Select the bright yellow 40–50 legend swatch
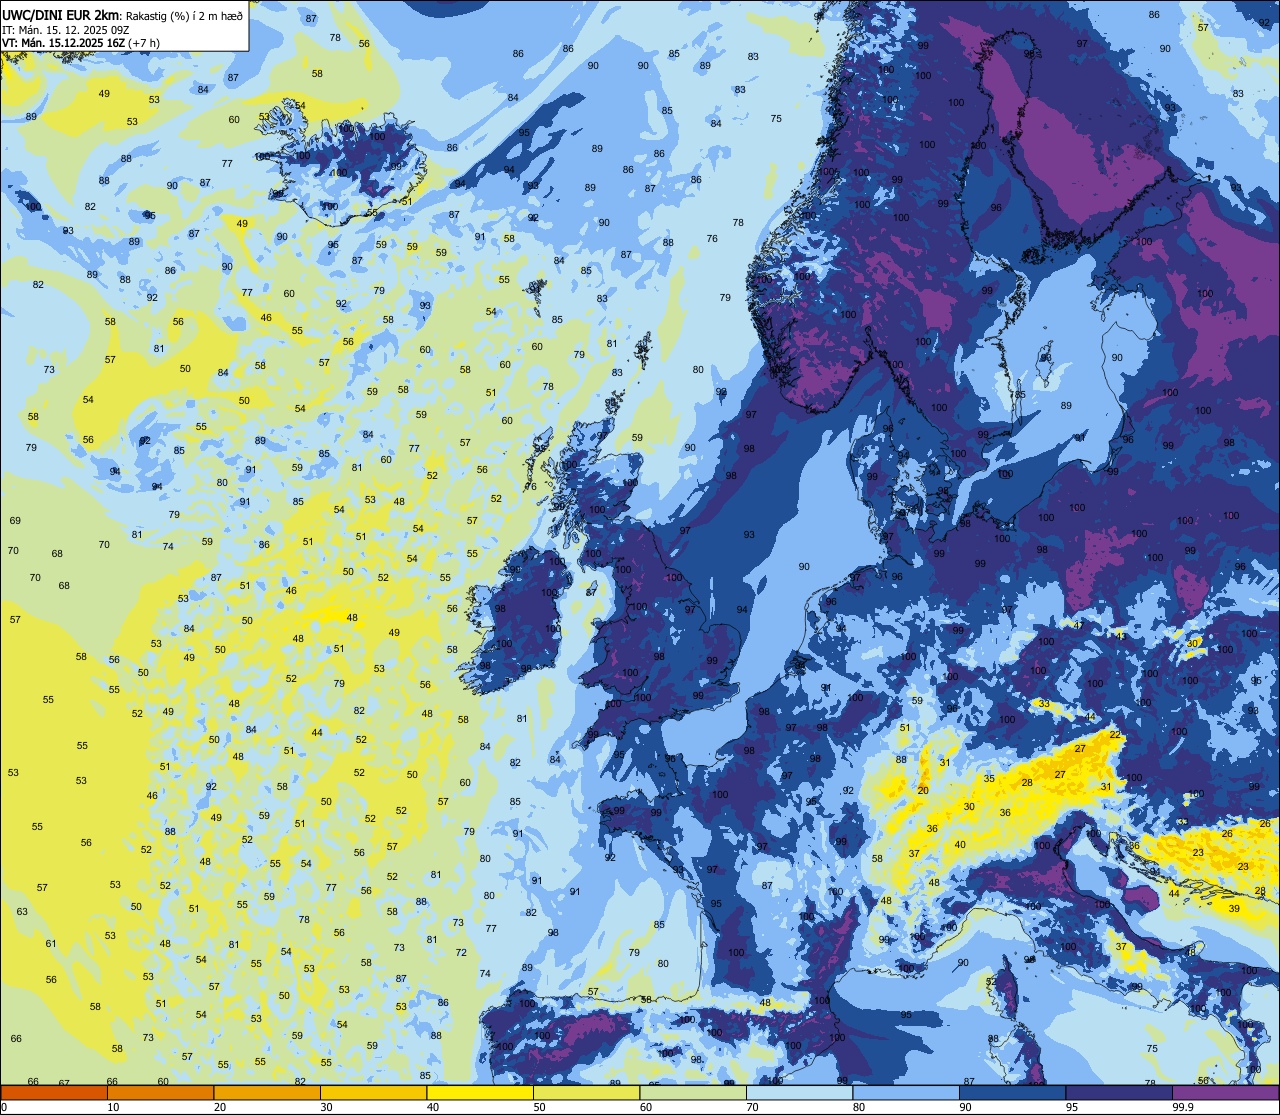The width and height of the screenshot is (1280, 1115). [x=479, y=1092]
